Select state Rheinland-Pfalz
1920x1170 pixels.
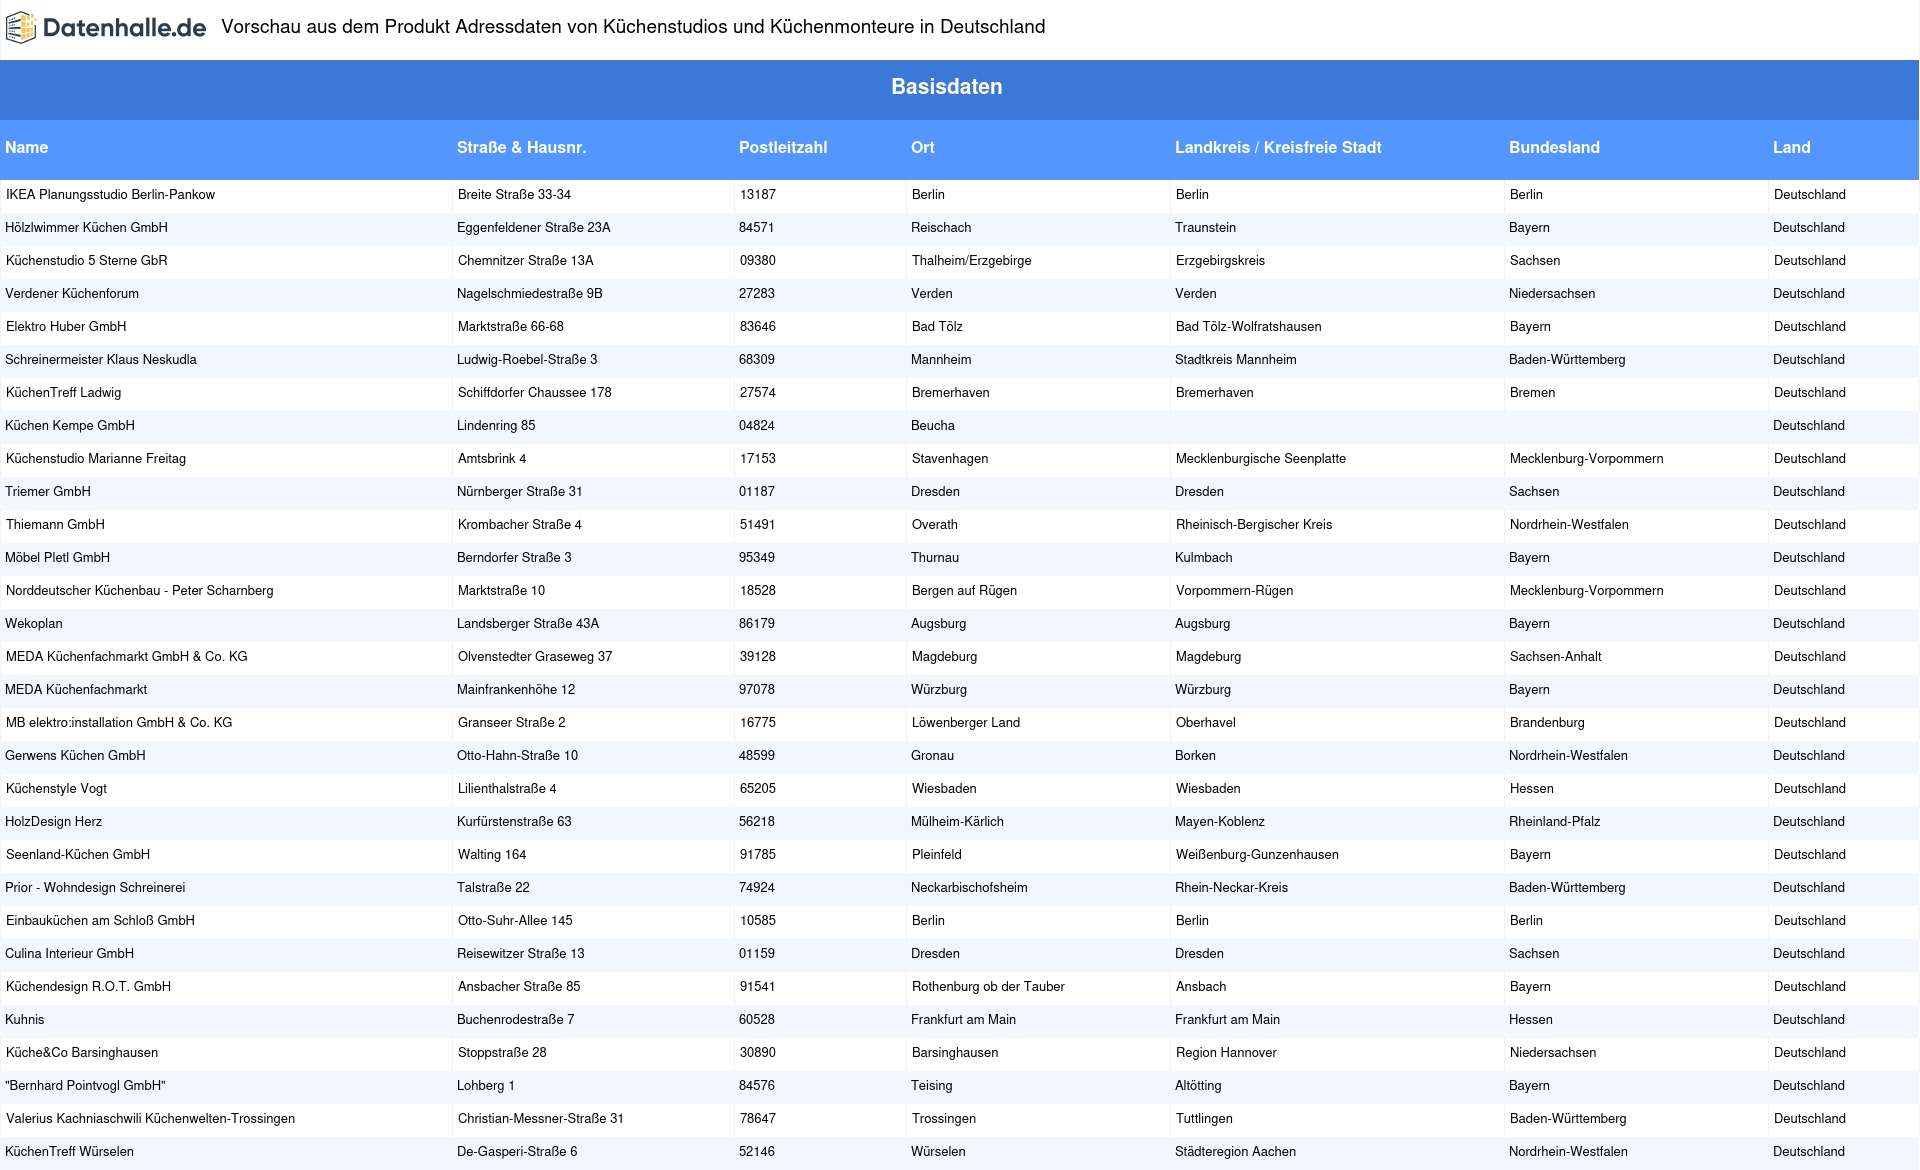(1554, 822)
